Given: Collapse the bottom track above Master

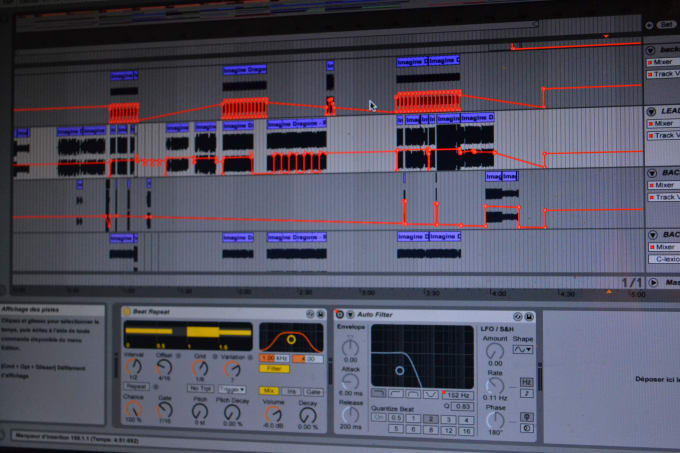Looking at the screenshot, I should coord(653,235).
